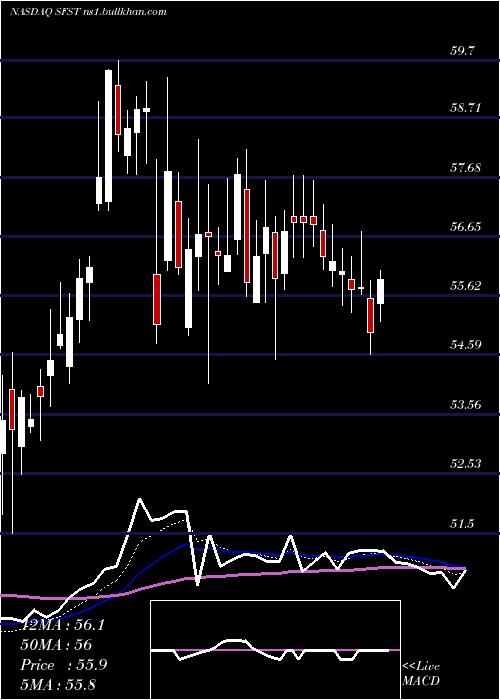Click the 57.68 price axis label
Screen dimensions: 500x700
tap(467, 168)
